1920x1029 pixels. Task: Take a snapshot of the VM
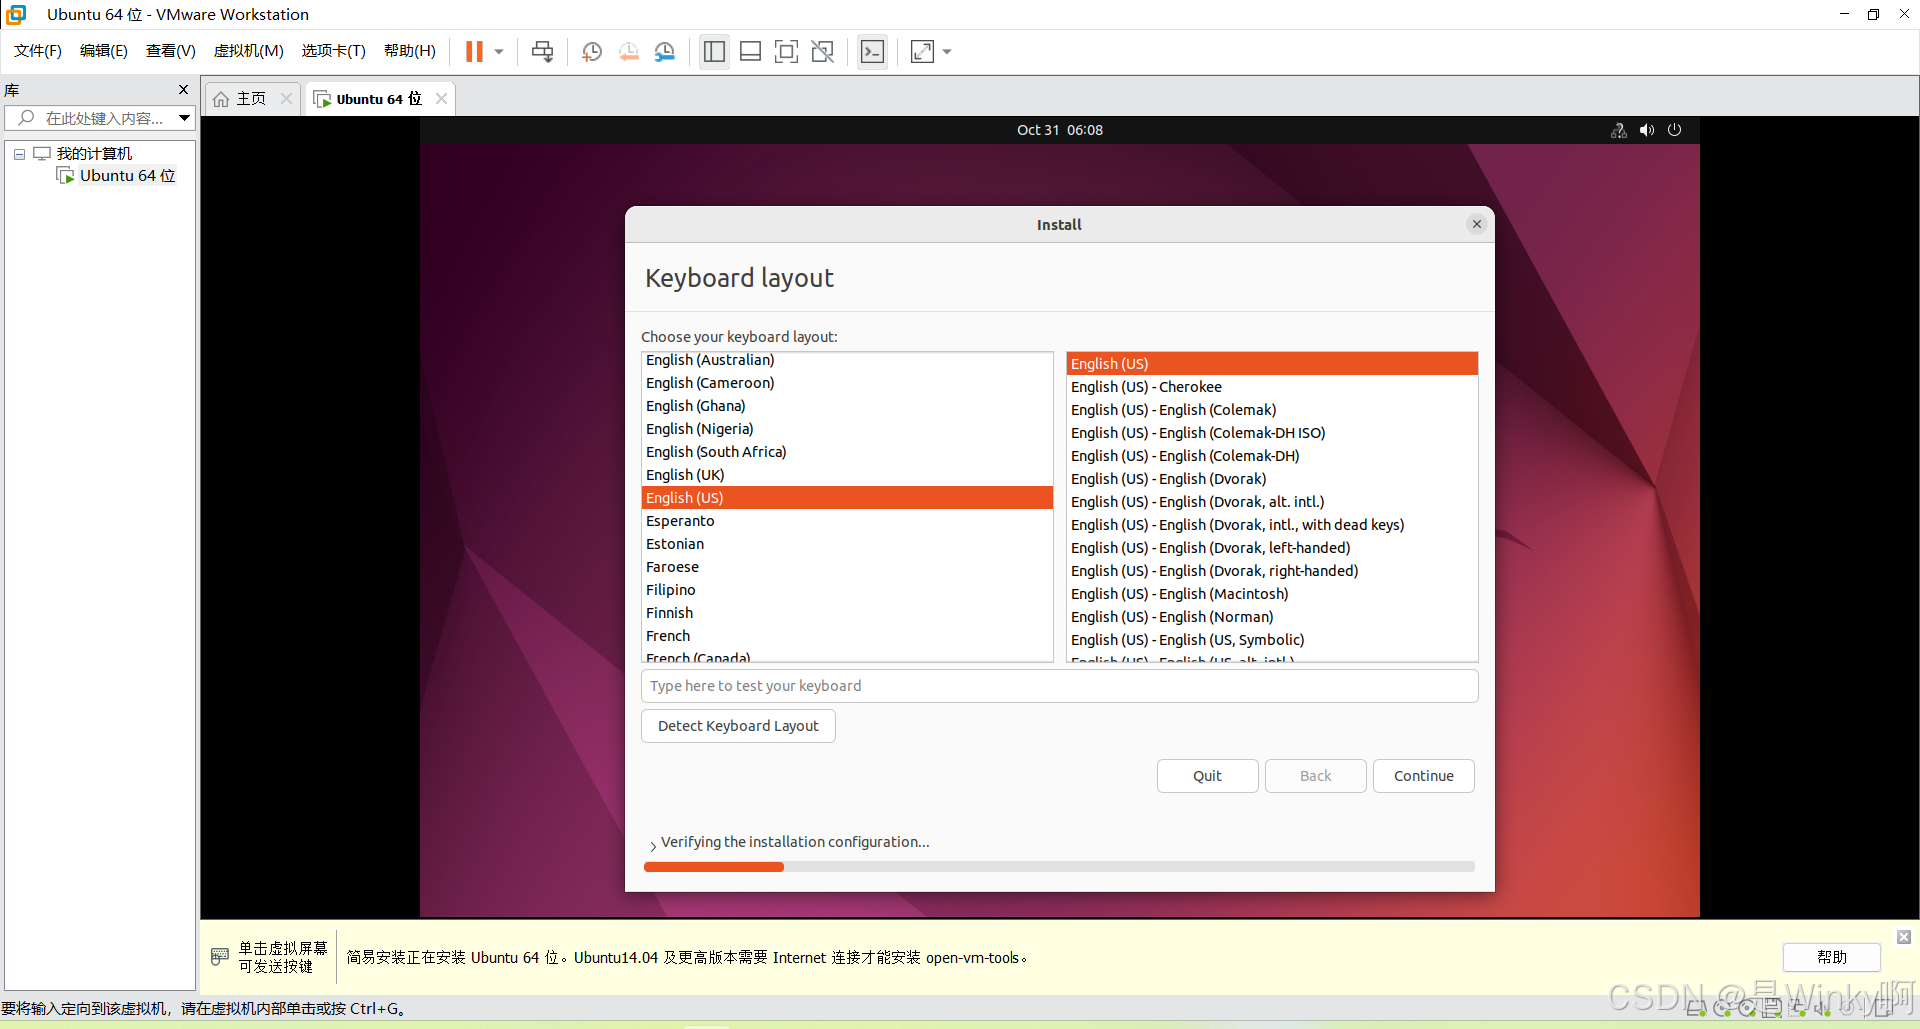pos(592,52)
